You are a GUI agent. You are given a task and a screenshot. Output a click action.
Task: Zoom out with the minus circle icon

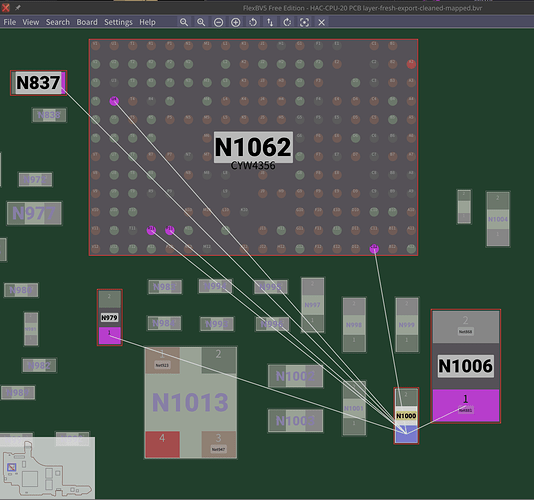218,22
